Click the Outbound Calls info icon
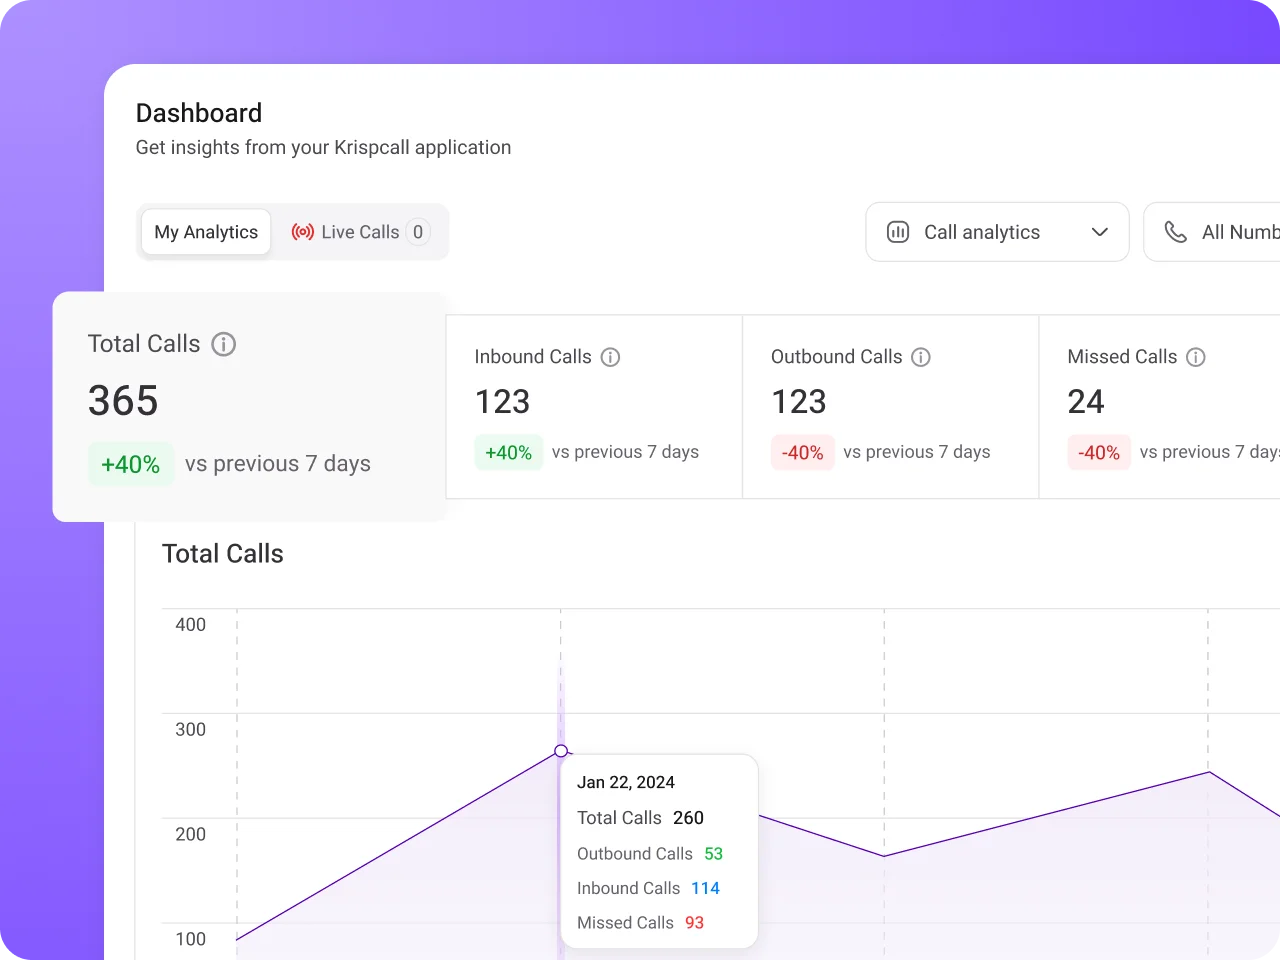The height and width of the screenshot is (960, 1280). pos(921,357)
